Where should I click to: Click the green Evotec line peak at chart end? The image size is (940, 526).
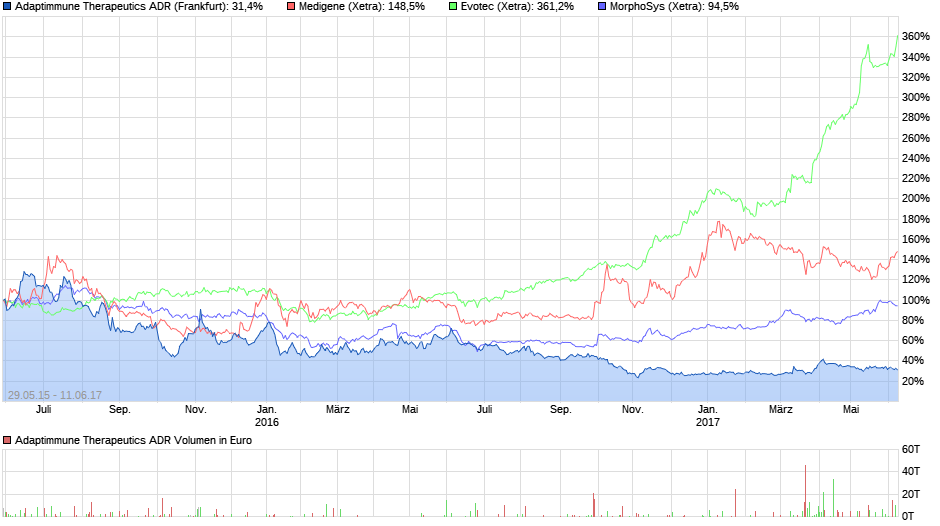coord(897,35)
